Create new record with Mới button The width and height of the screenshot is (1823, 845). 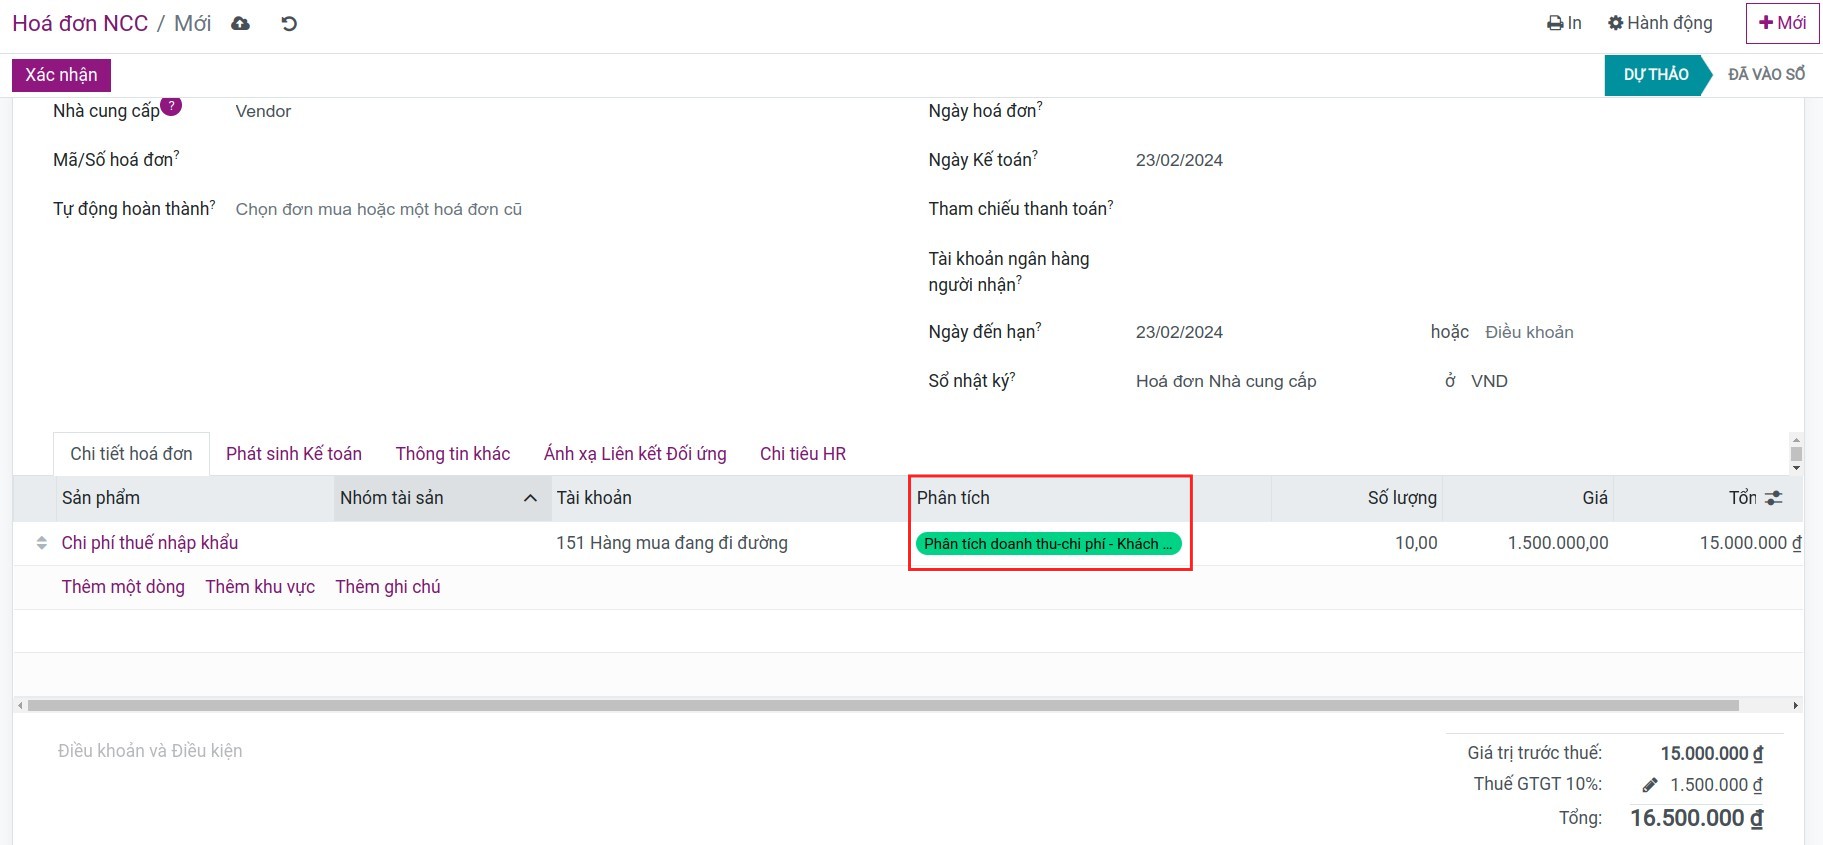click(x=1781, y=23)
